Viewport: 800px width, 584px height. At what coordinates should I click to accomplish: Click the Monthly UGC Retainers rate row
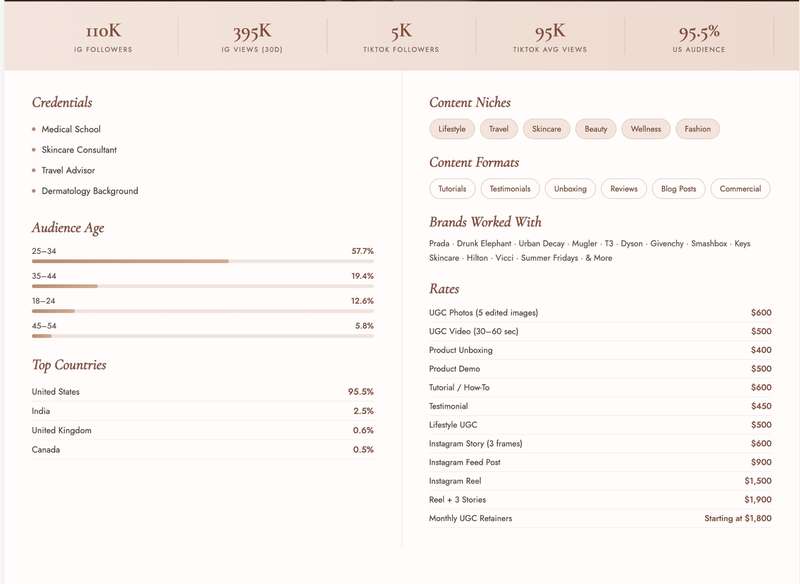pos(601,518)
